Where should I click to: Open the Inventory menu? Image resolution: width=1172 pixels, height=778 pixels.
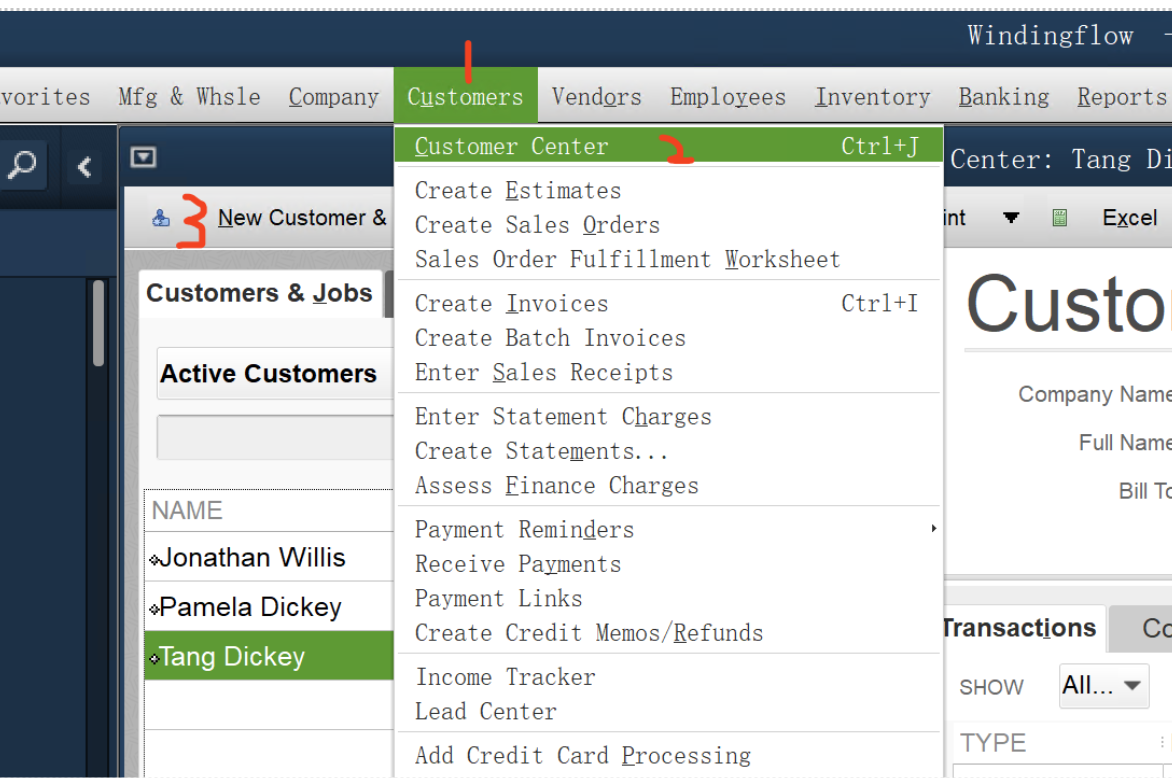[x=872, y=96]
